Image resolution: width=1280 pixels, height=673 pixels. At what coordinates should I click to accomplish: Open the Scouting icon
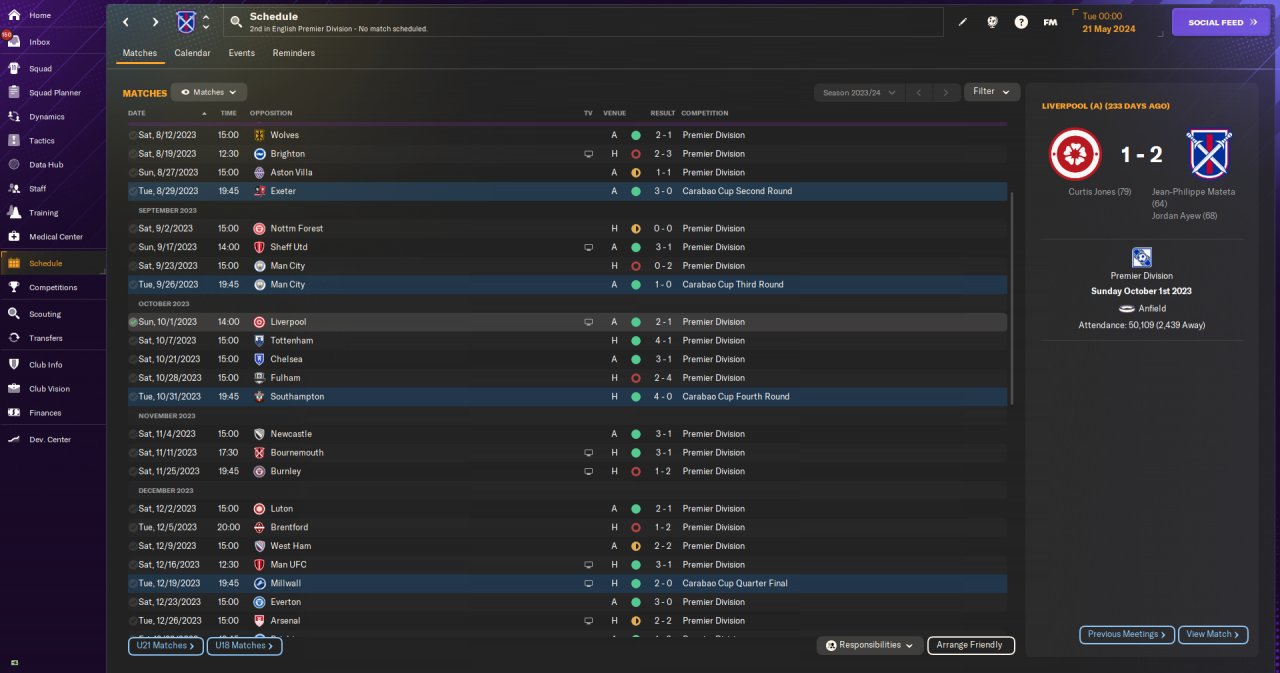click(x=14, y=314)
